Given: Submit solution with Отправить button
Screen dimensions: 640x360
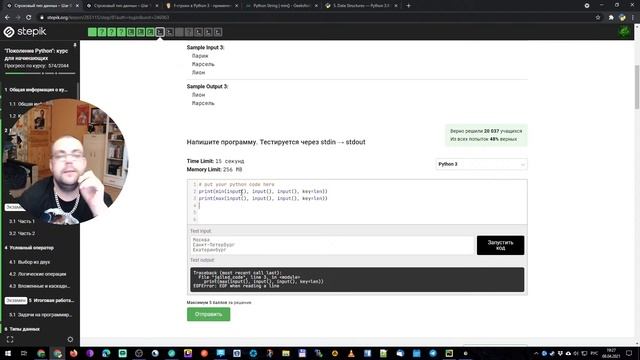Looking at the screenshot, I should (209, 314).
